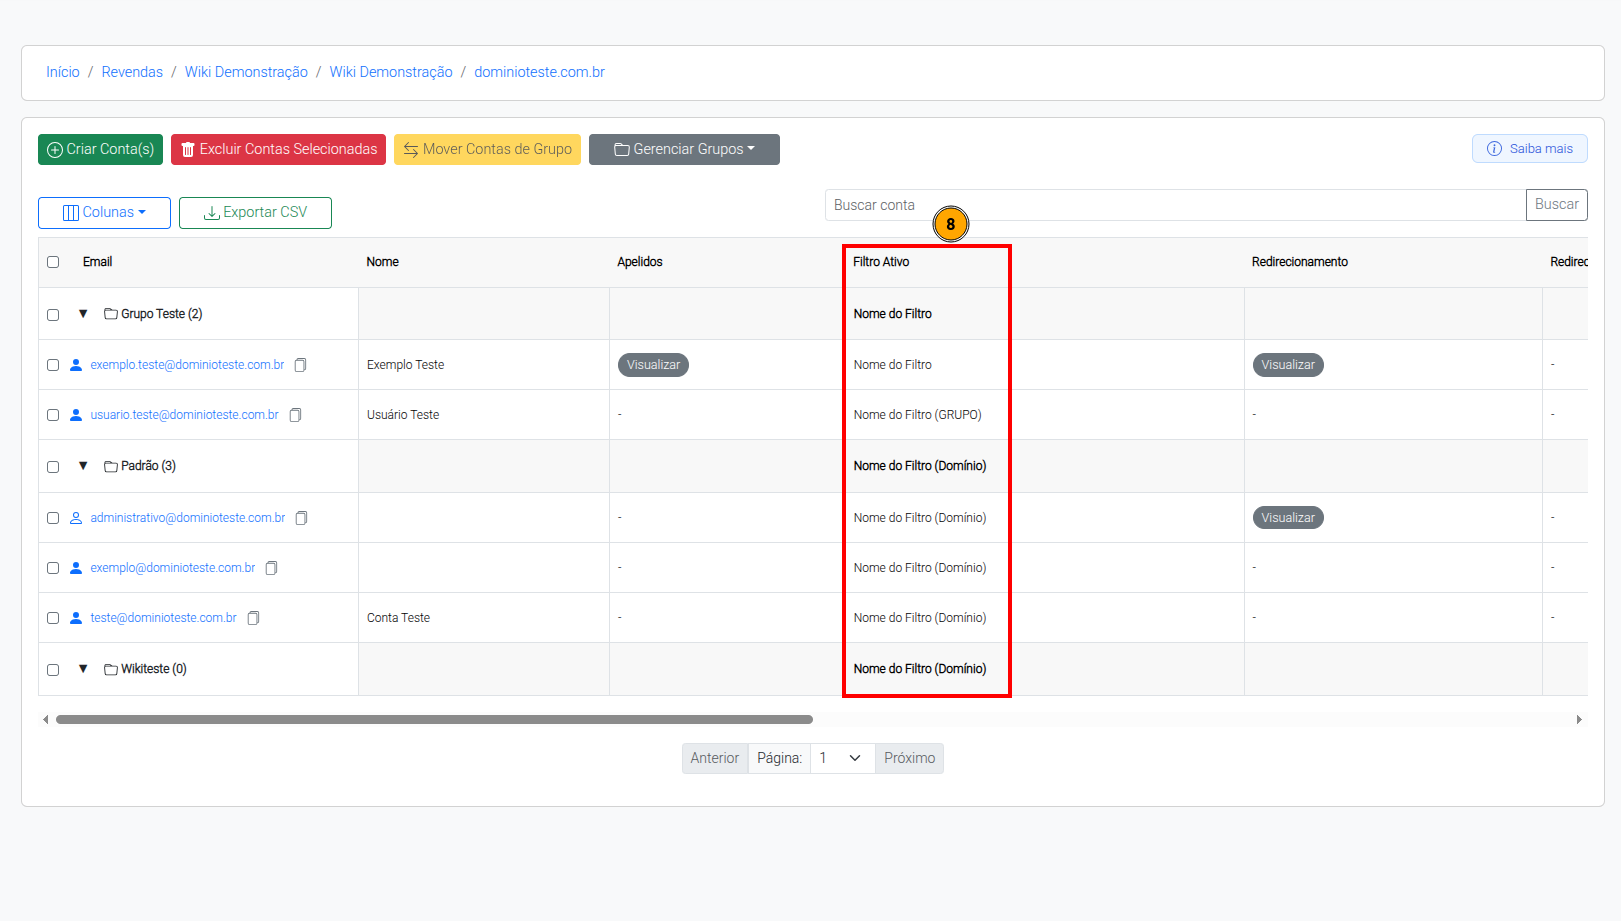The height and width of the screenshot is (921, 1621).
Task: Click Mover Contas de Grupo button
Action: tap(487, 149)
